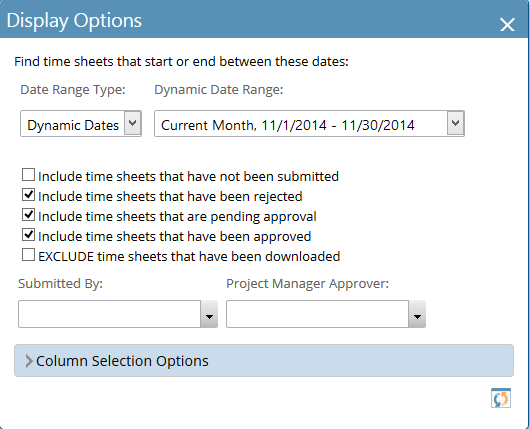Click inside the Project Manager Approver field
530x429 pixels.
pos(318,314)
